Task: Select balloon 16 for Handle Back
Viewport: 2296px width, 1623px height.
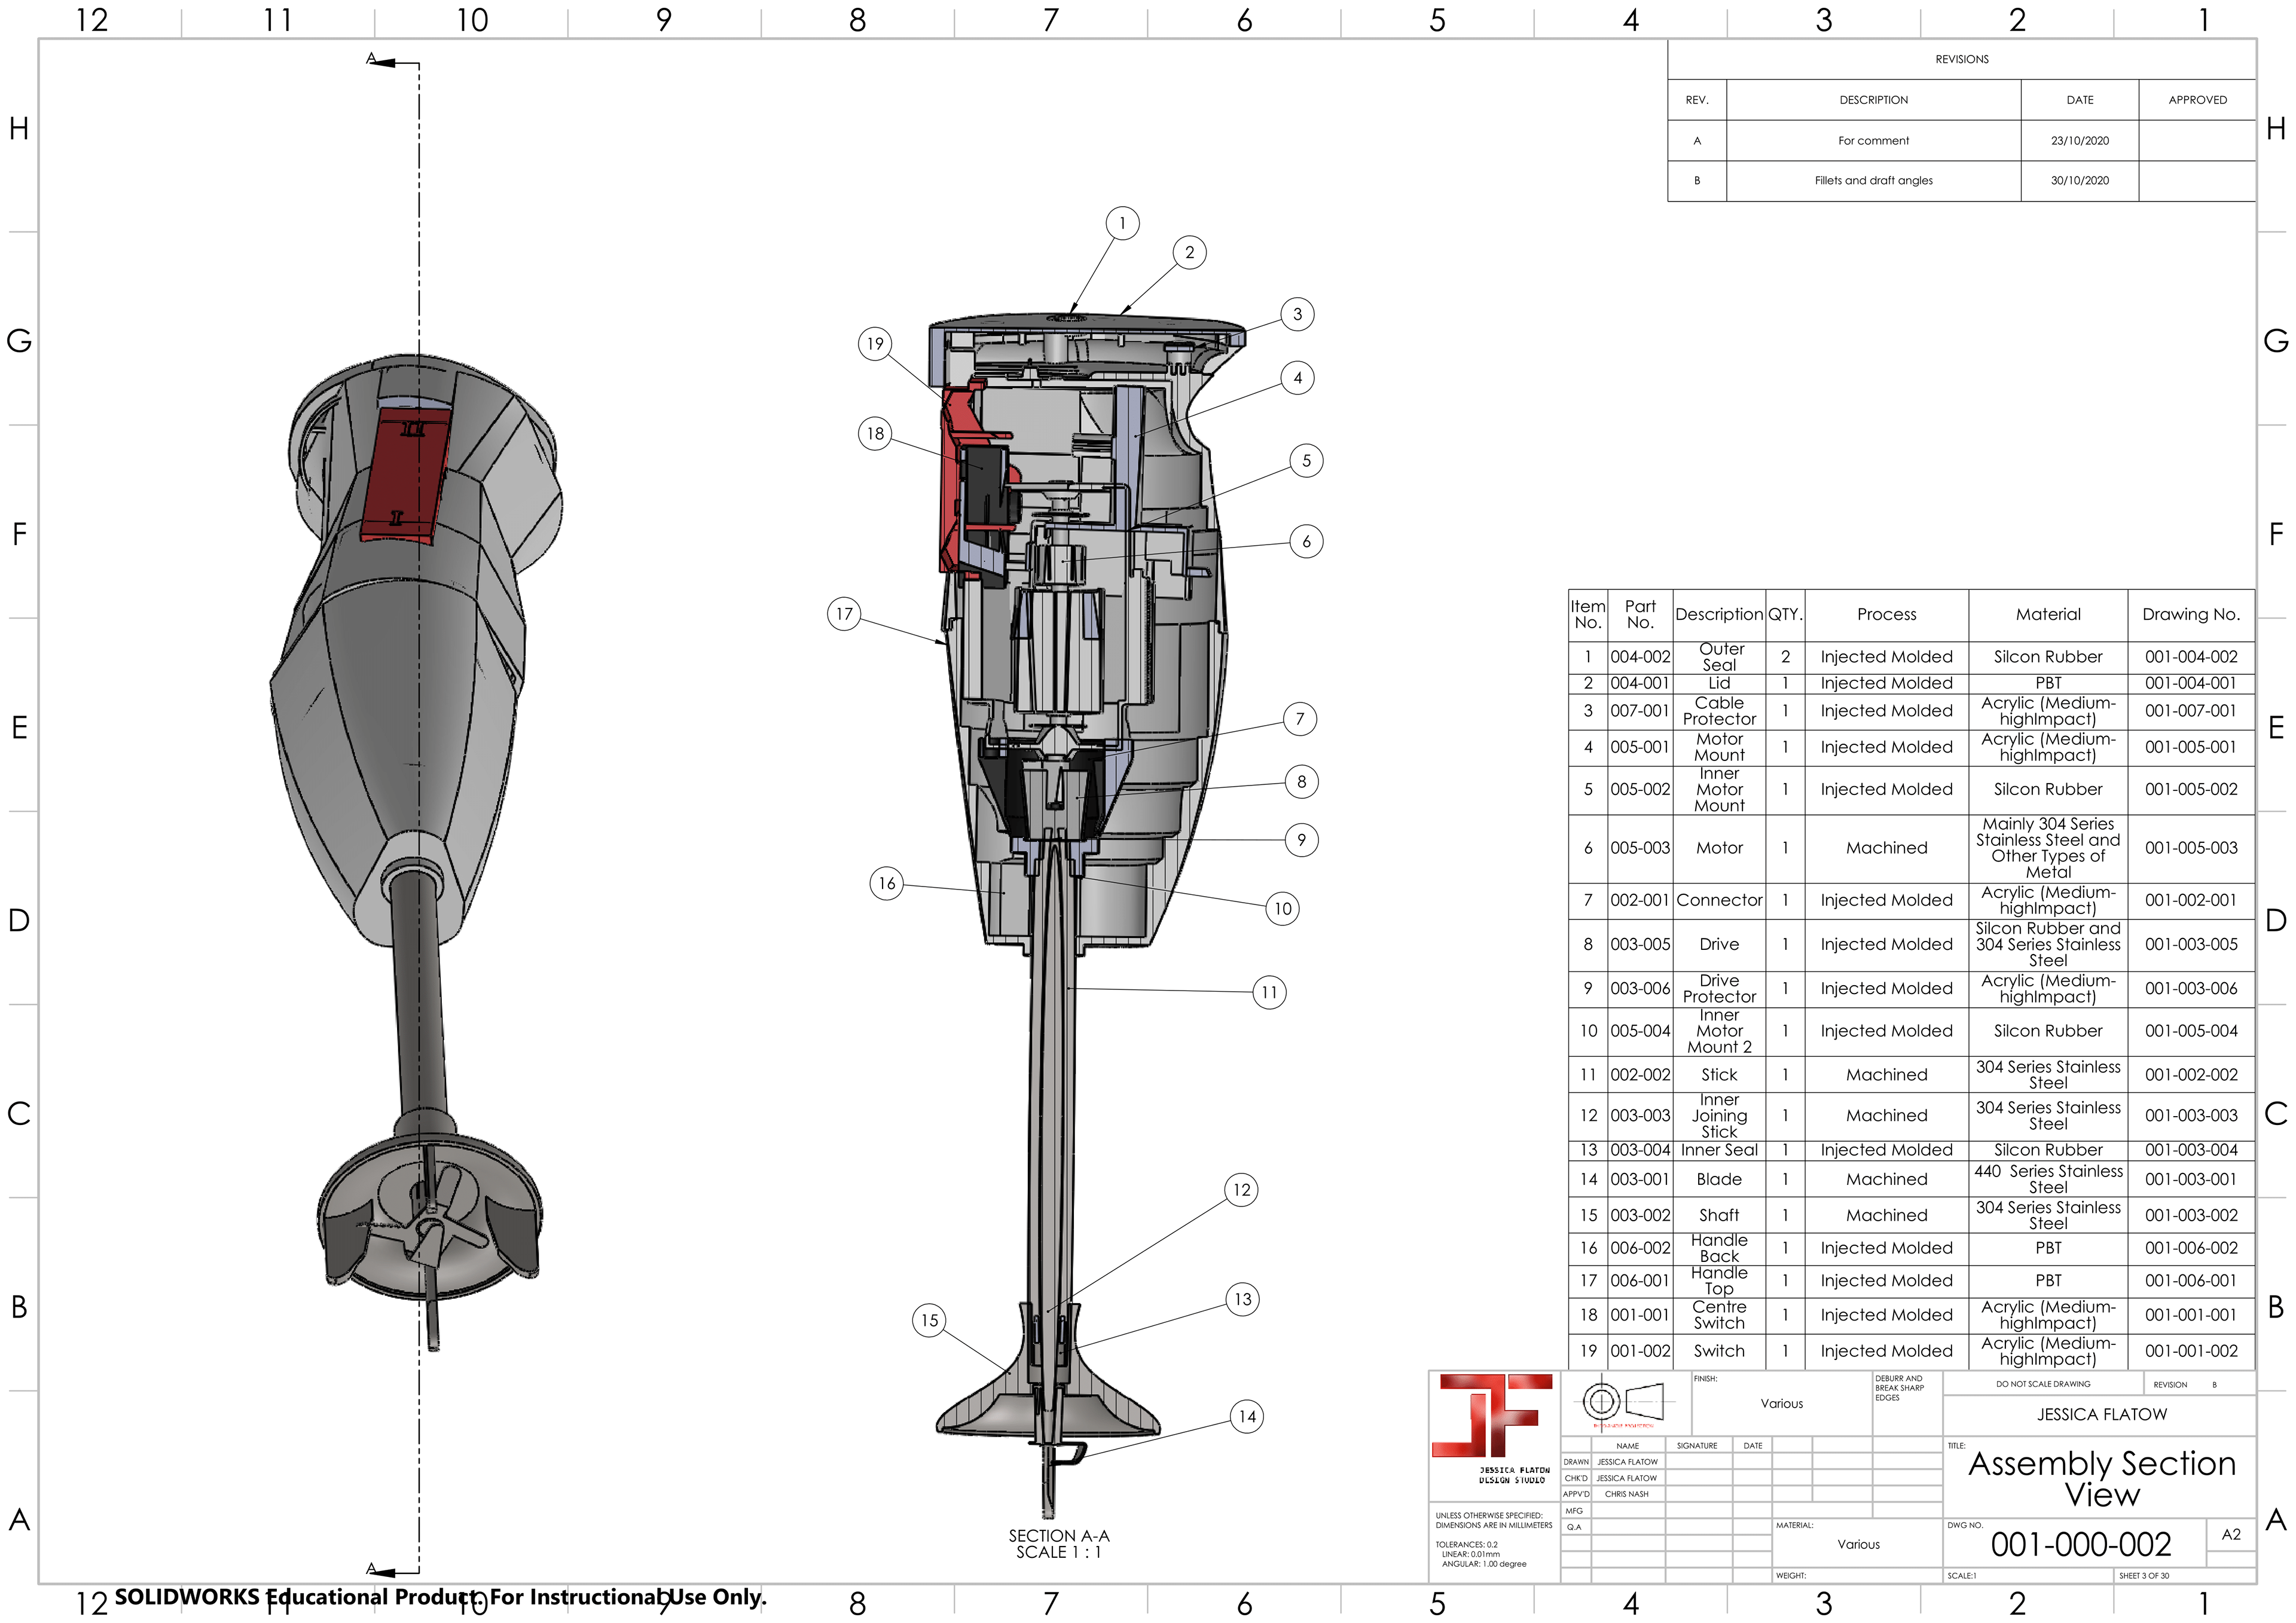Action: click(886, 883)
